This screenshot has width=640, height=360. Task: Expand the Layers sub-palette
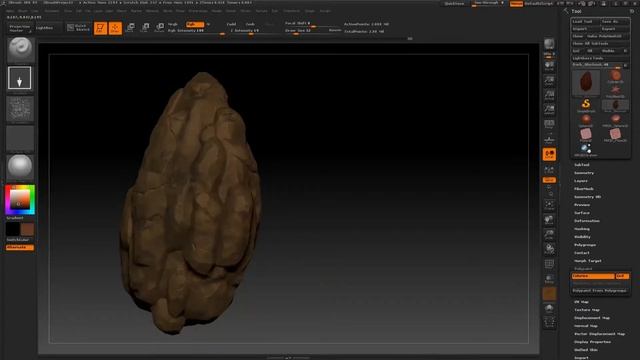coord(581,181)
